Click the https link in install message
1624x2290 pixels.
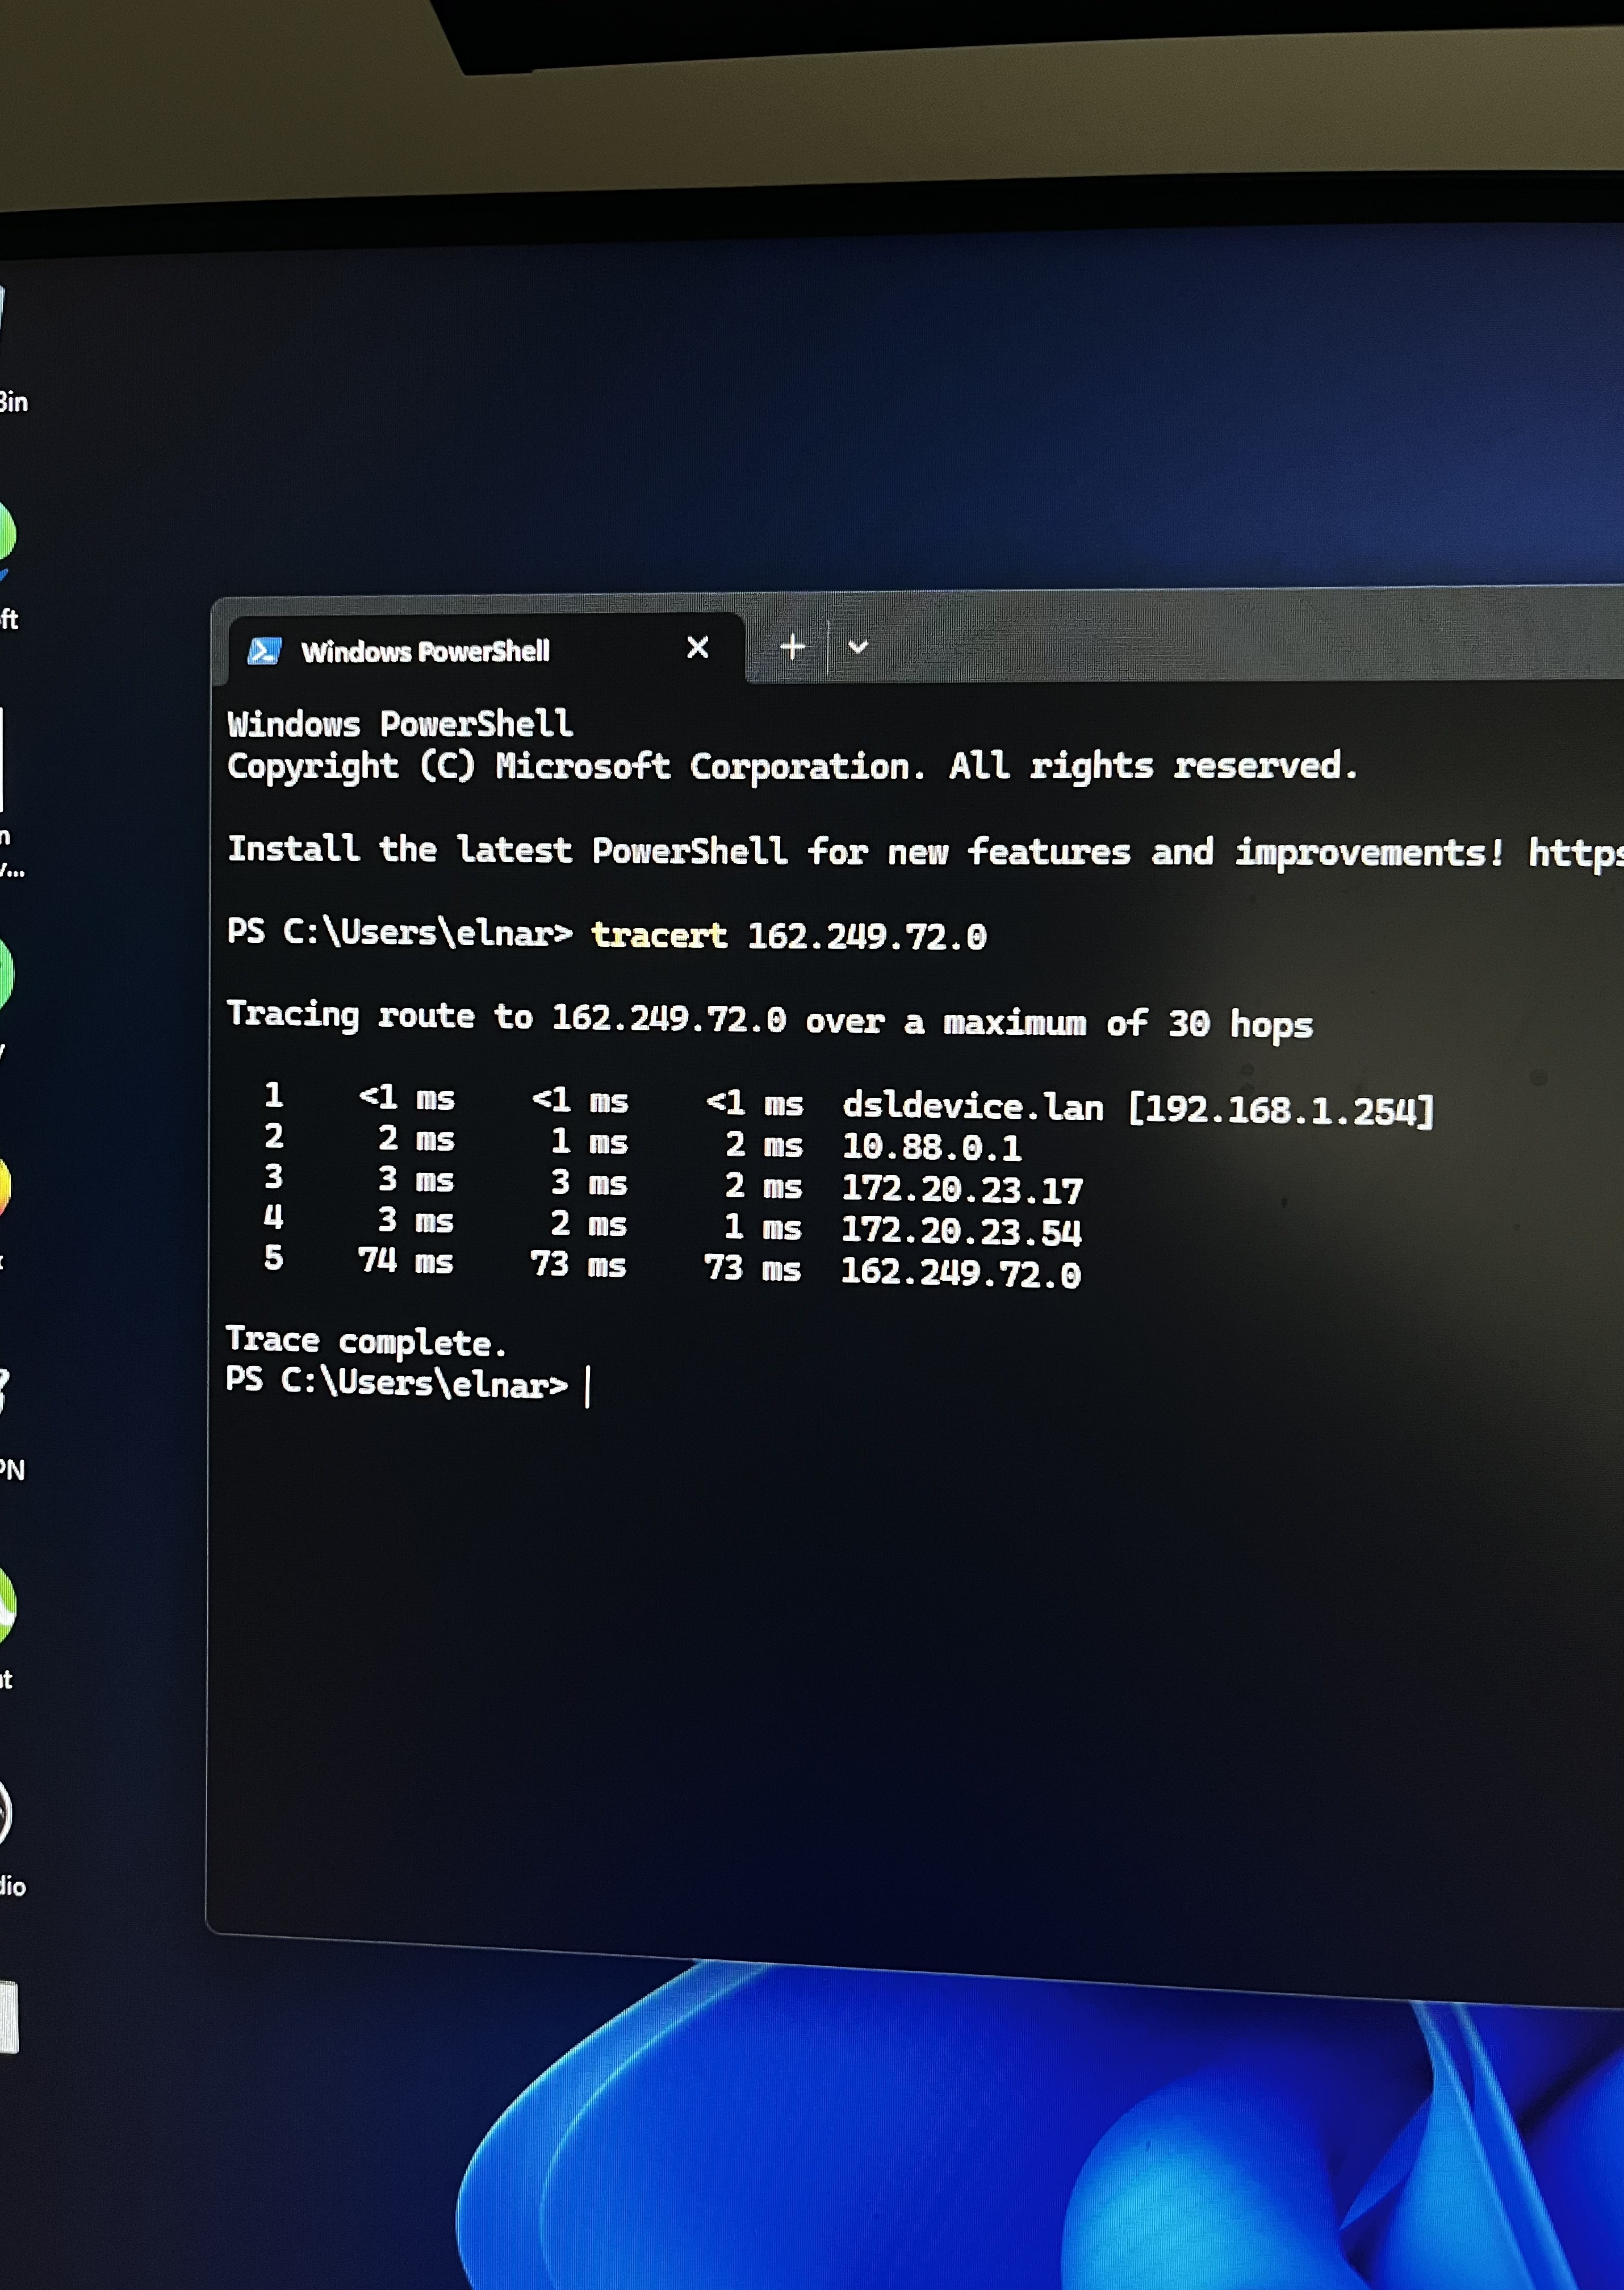[x=1574, y=854]
